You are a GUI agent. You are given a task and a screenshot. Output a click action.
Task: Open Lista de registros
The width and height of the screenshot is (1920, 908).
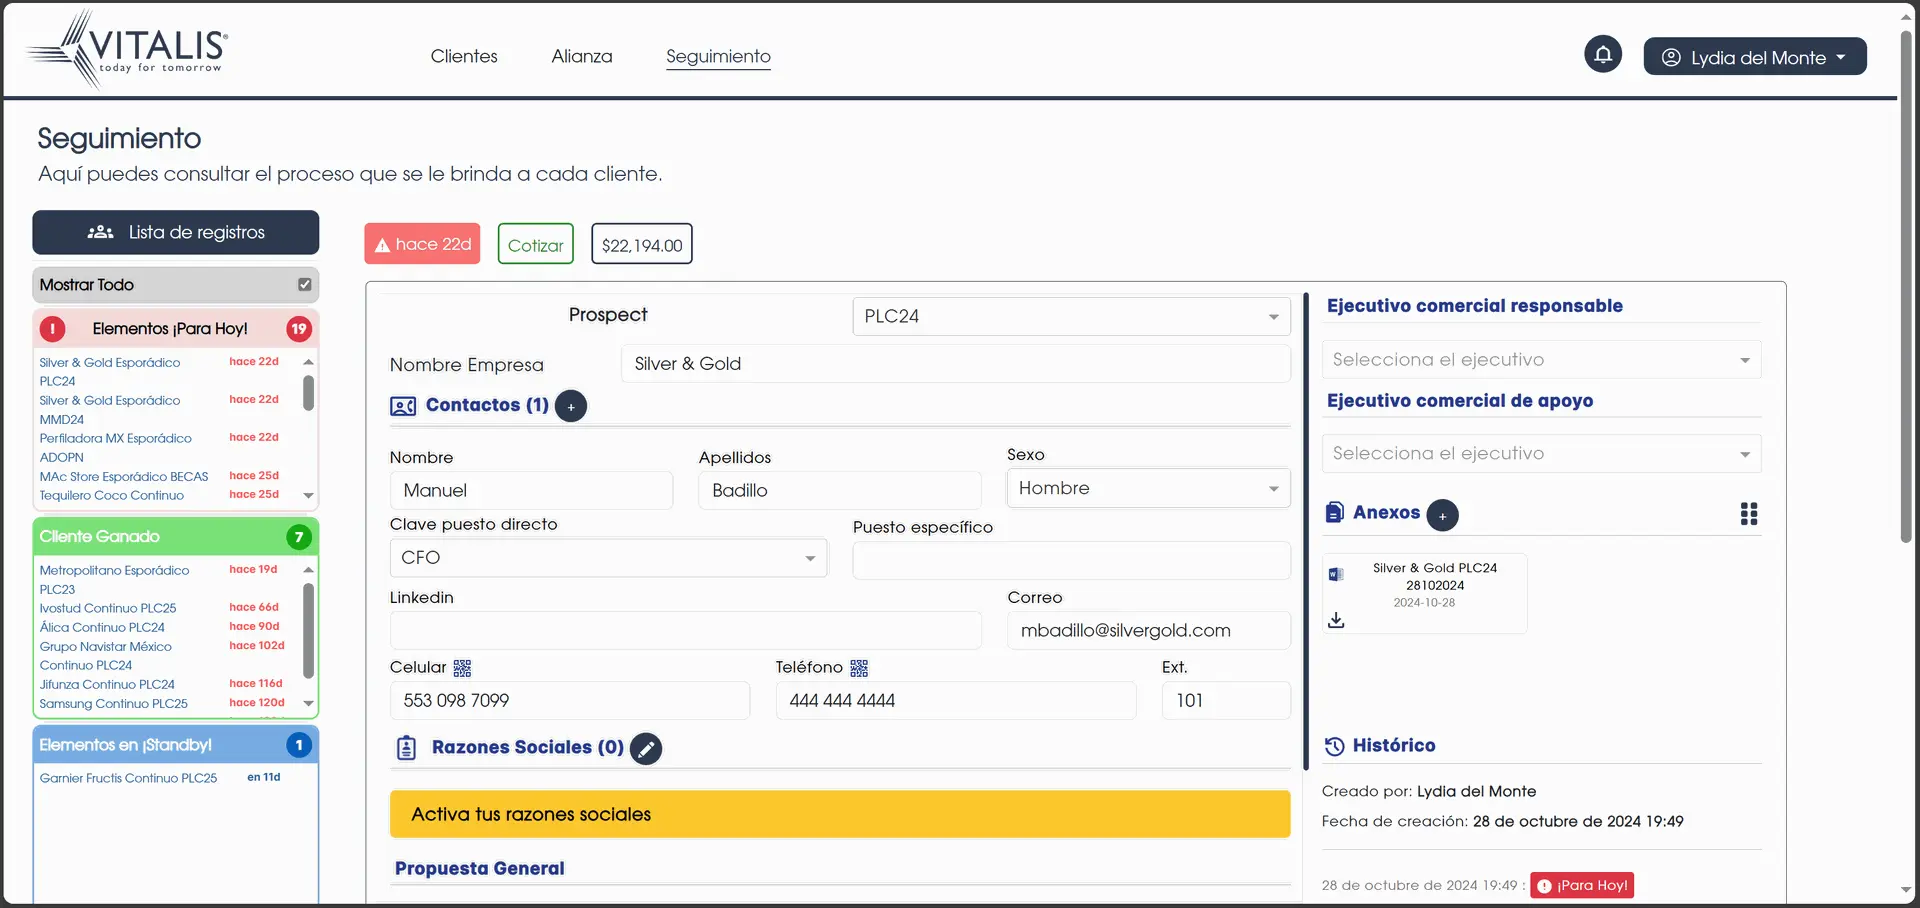[x=176, y=232]
